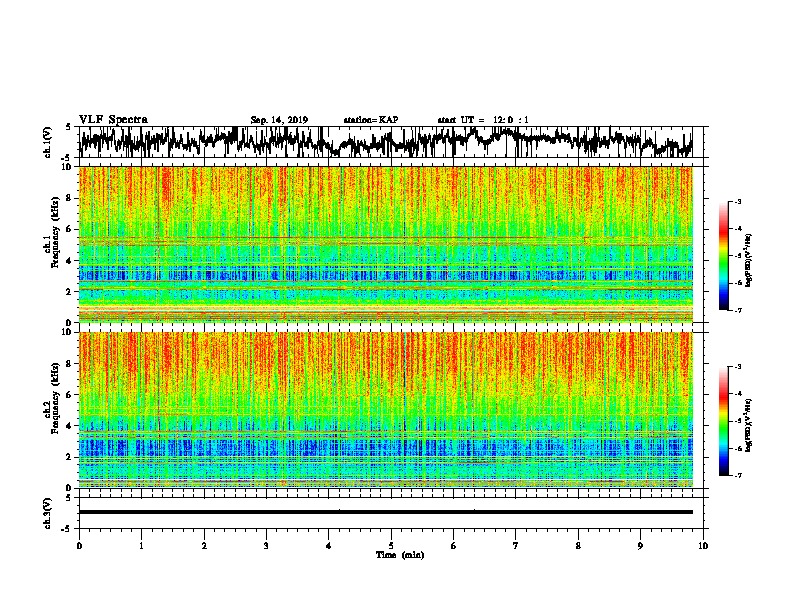The image size is (792, 612).
Task: Click the ch.2 'Frequency (kHz)' axis label
Action: pos(55,398)
